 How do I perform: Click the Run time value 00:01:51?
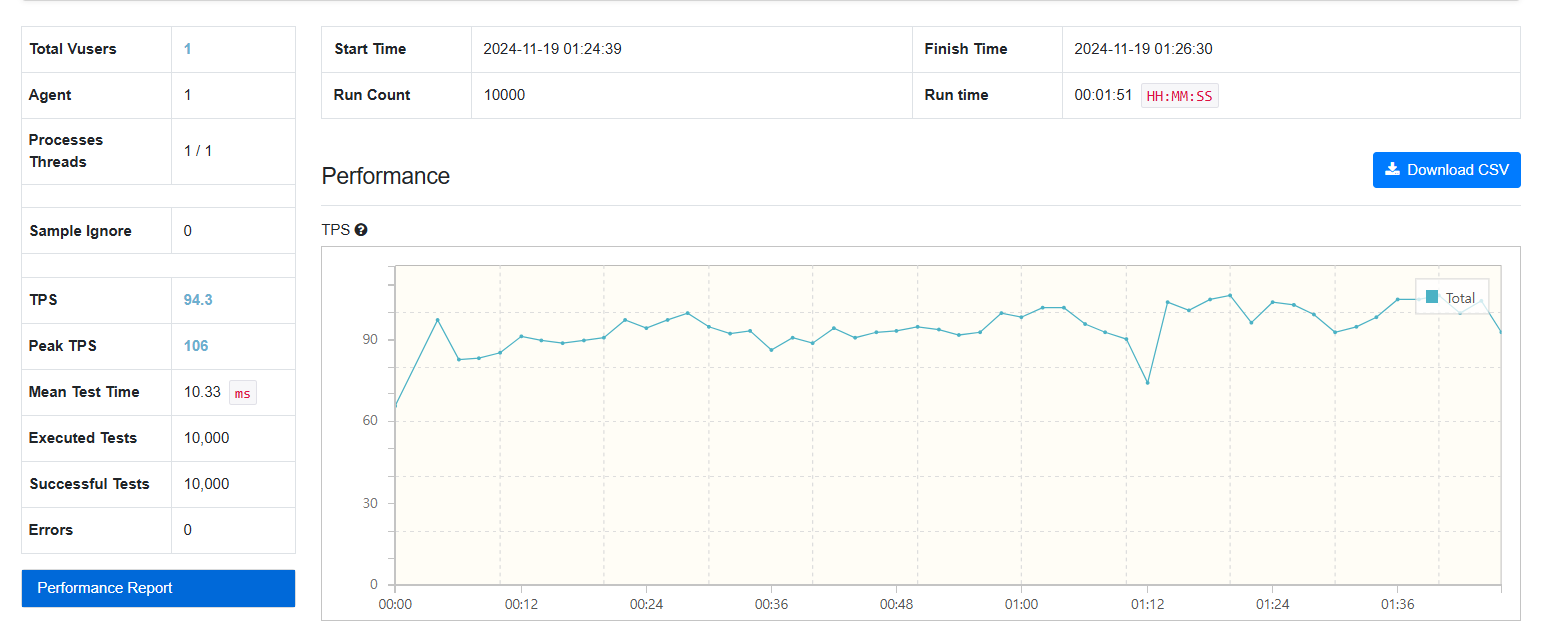[x=1103, y=95]
